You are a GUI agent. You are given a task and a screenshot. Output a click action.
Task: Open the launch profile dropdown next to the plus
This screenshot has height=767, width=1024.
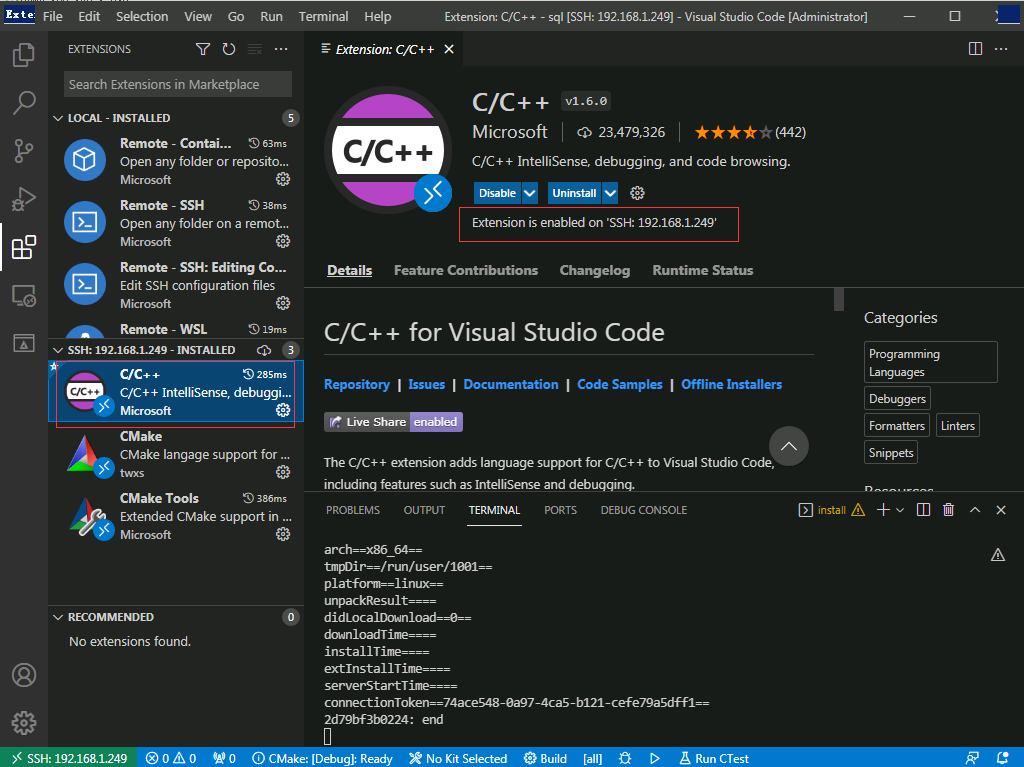[x=900, y=510]
